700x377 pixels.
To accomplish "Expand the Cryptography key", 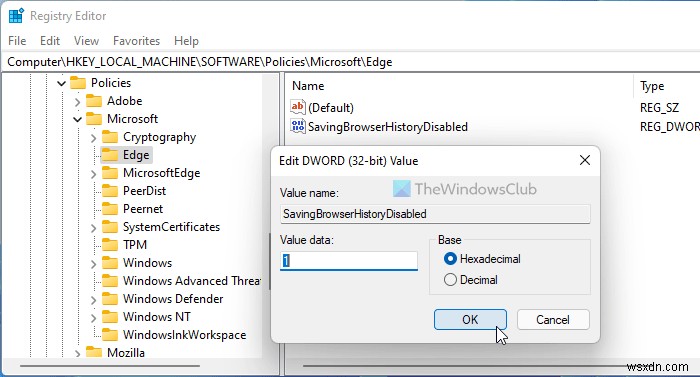I will (x=94, y=138).
